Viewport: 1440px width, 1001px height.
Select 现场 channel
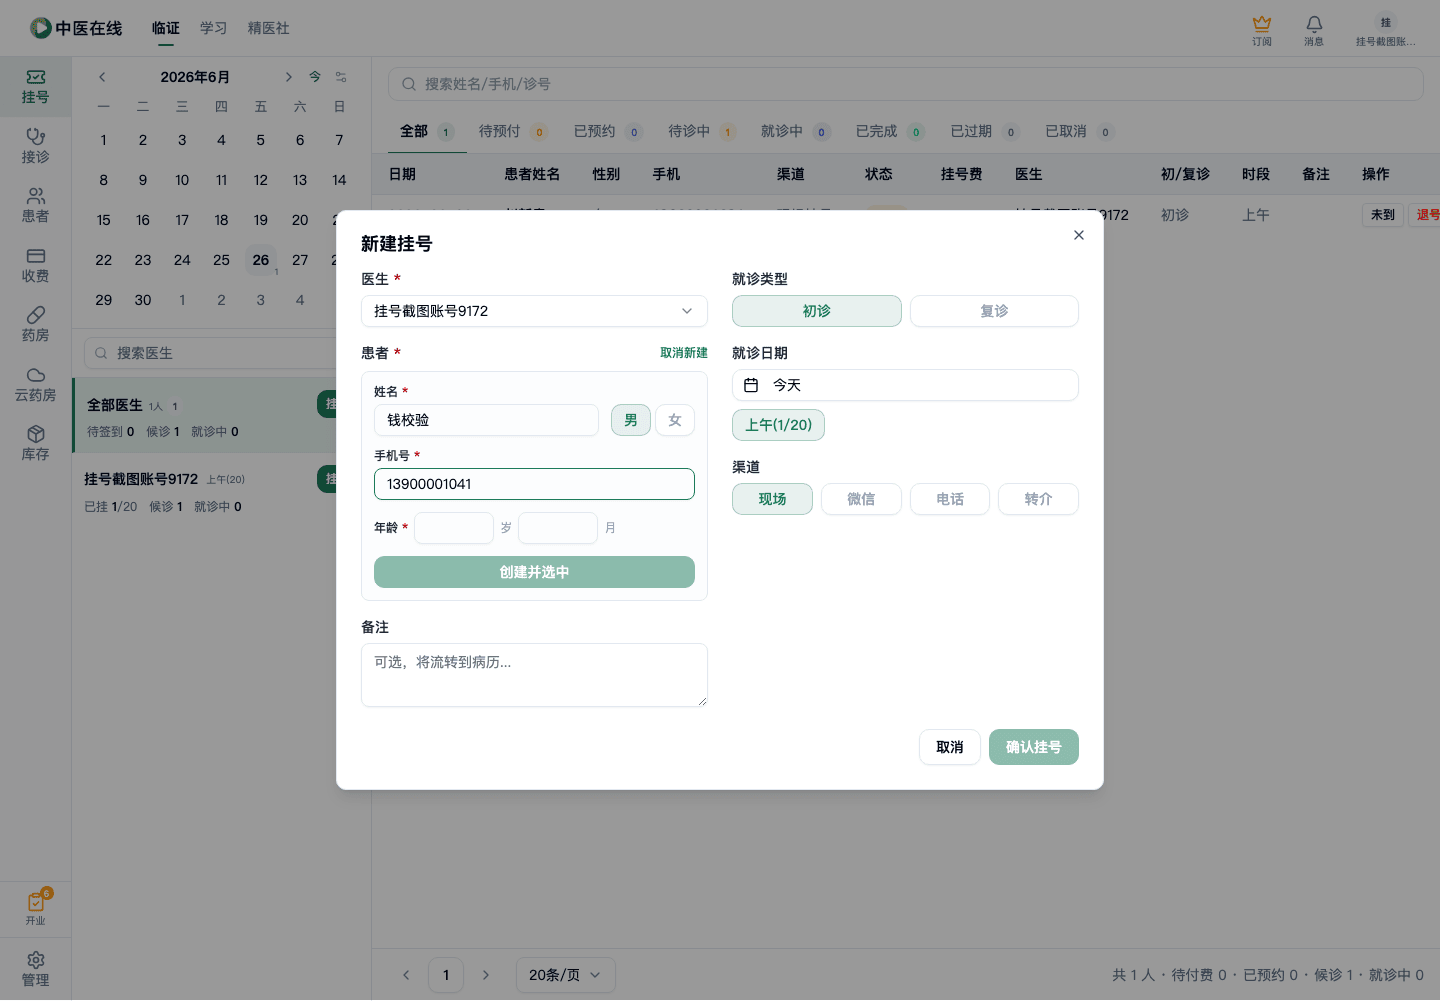[x=772, y=499]
